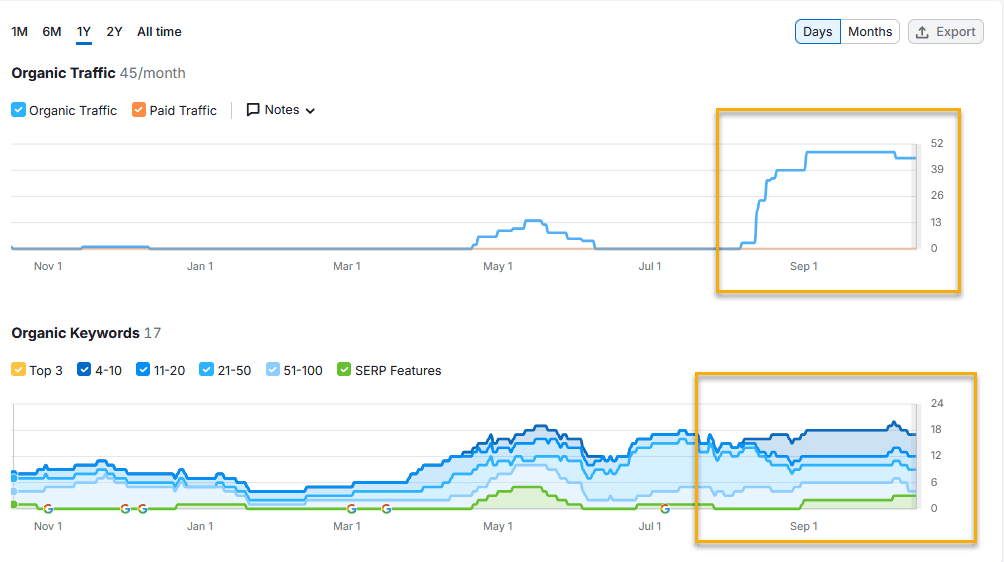Screen dimensions: 1004x562
Task: Toggle the Top 3 keywords checkbox
Action: tap(19, 370)
